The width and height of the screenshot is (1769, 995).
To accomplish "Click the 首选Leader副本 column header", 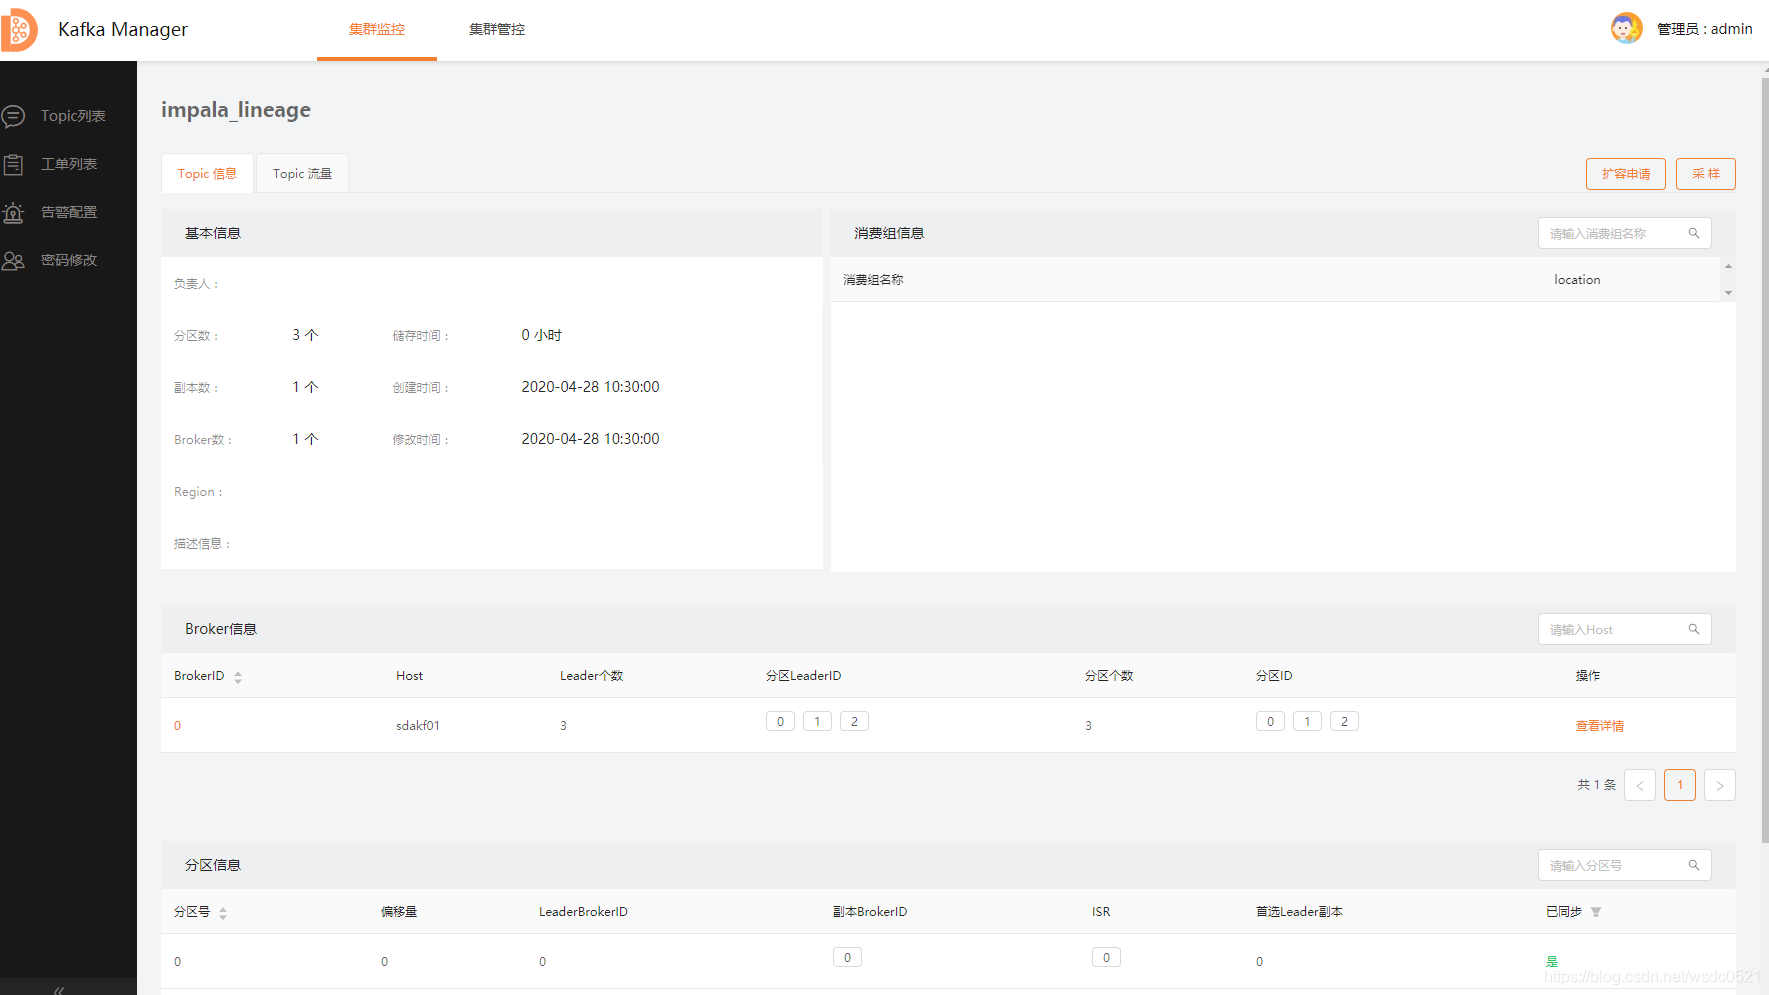I will pos(1299,912).
